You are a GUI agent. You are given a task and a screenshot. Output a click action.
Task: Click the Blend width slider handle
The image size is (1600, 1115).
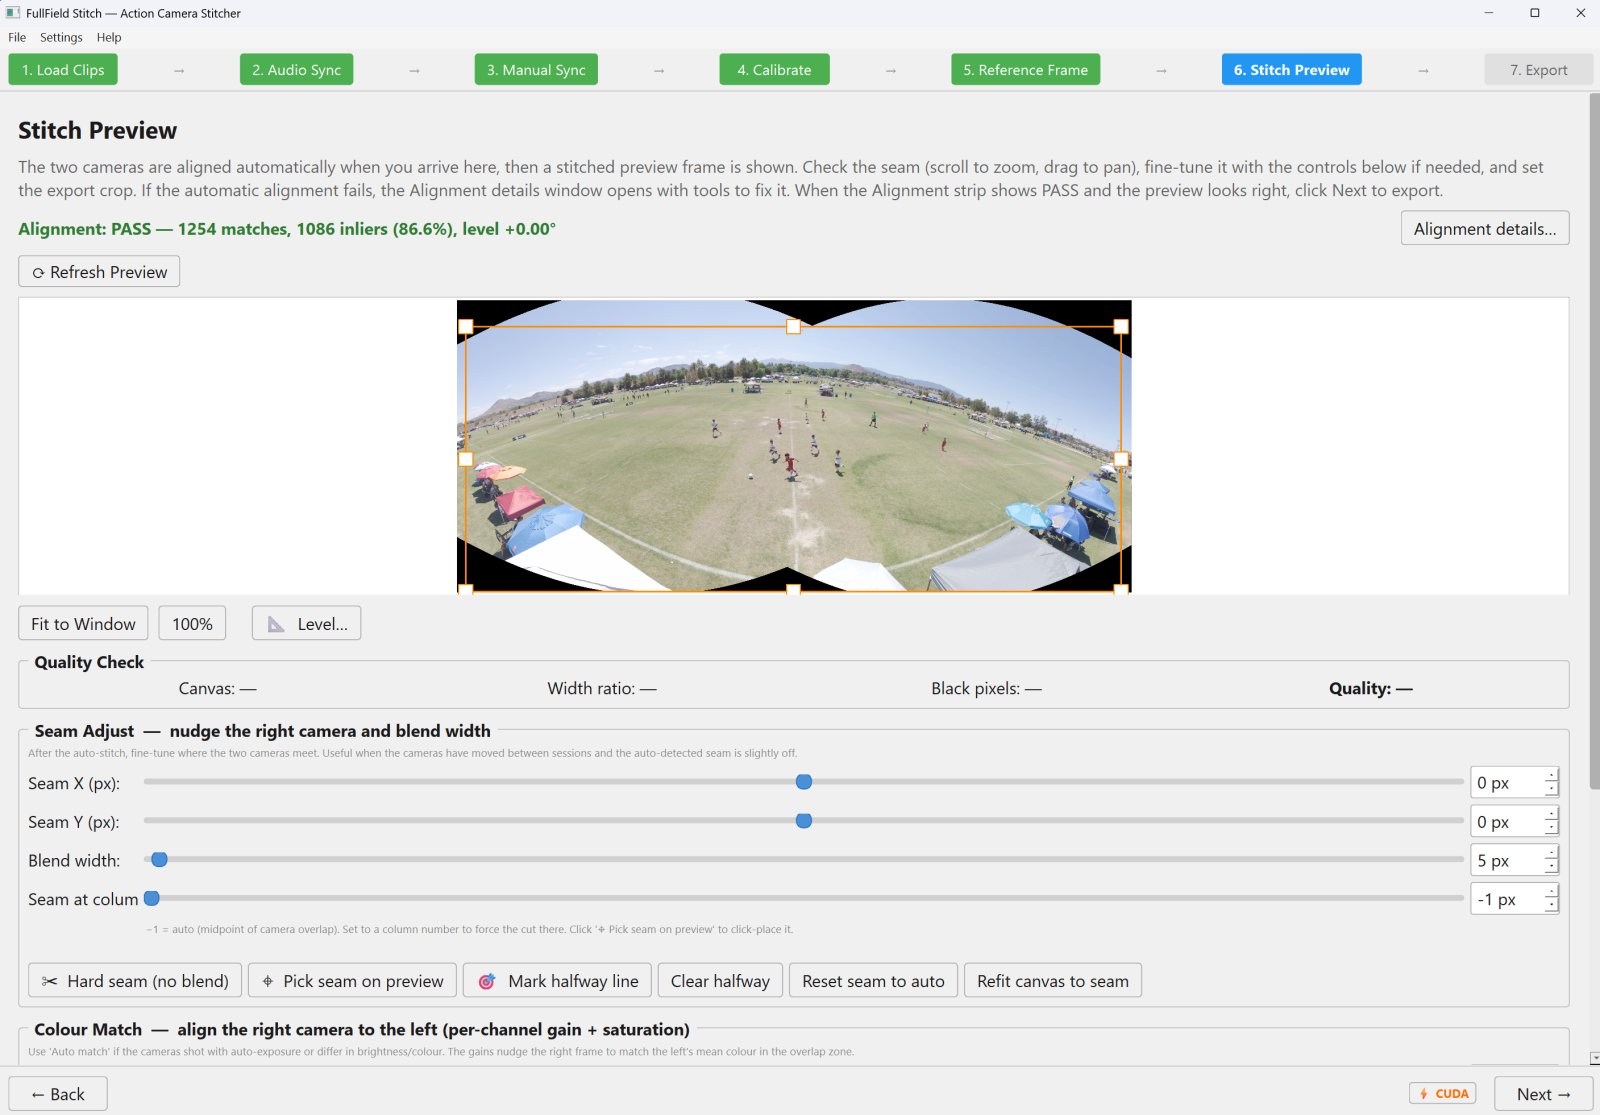click(x=159, y=860)
